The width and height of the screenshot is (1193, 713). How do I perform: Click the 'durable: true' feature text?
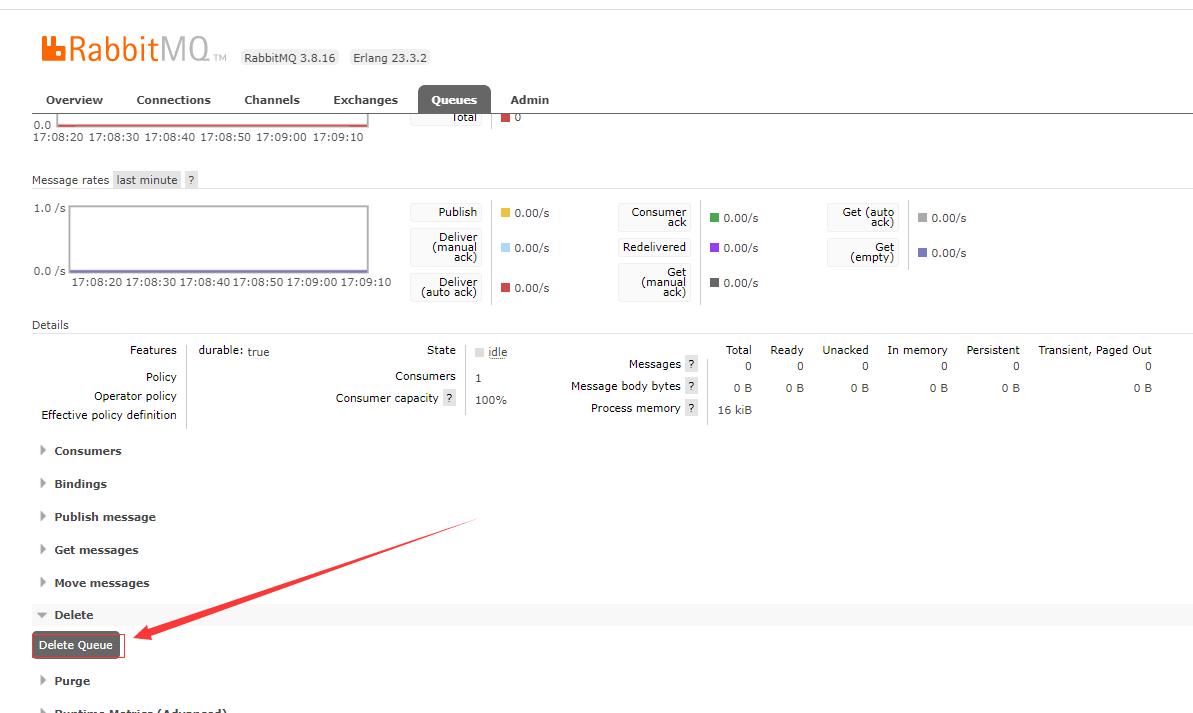point(234,351)
